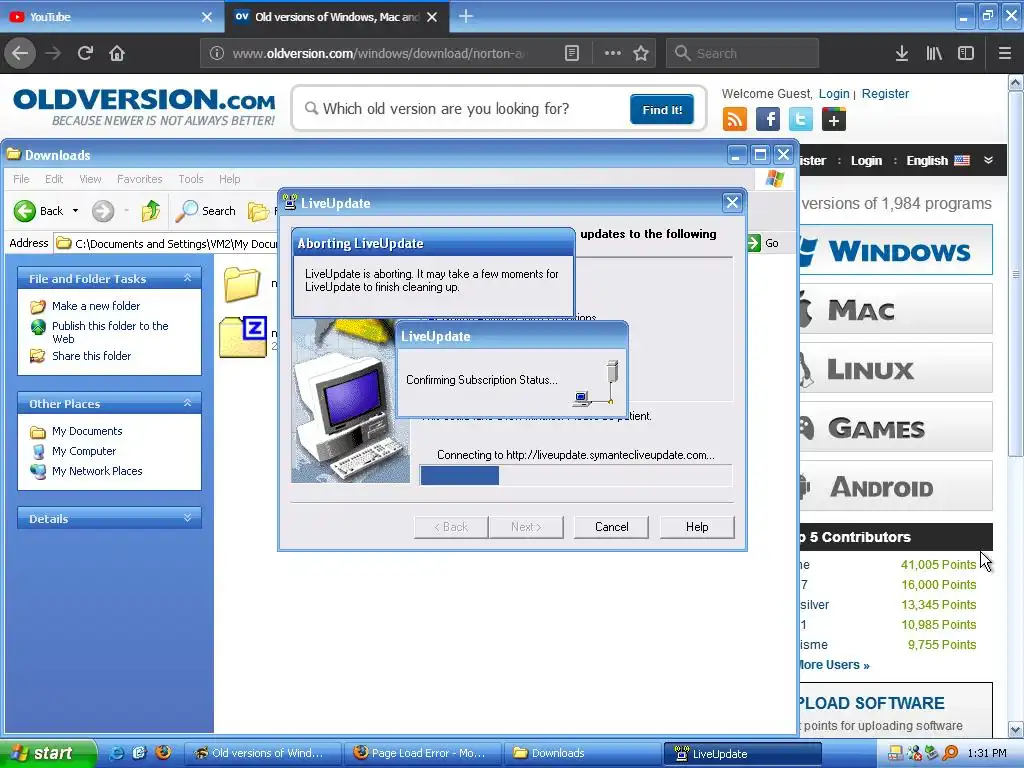The width and height of the screenshot is (1024, 768).
Task: Click Go next to address bar
Action: (763, 243)
